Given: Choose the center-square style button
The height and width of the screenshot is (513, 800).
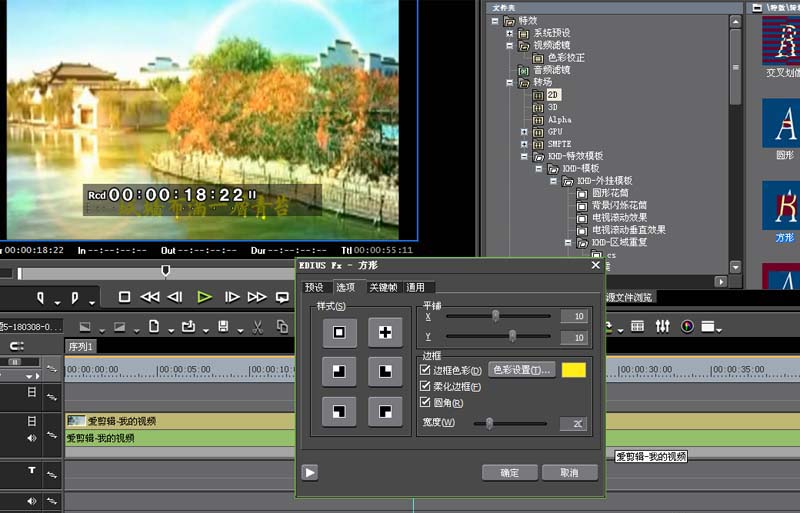Looking at the screenshot, I should [x=339, y=332].
